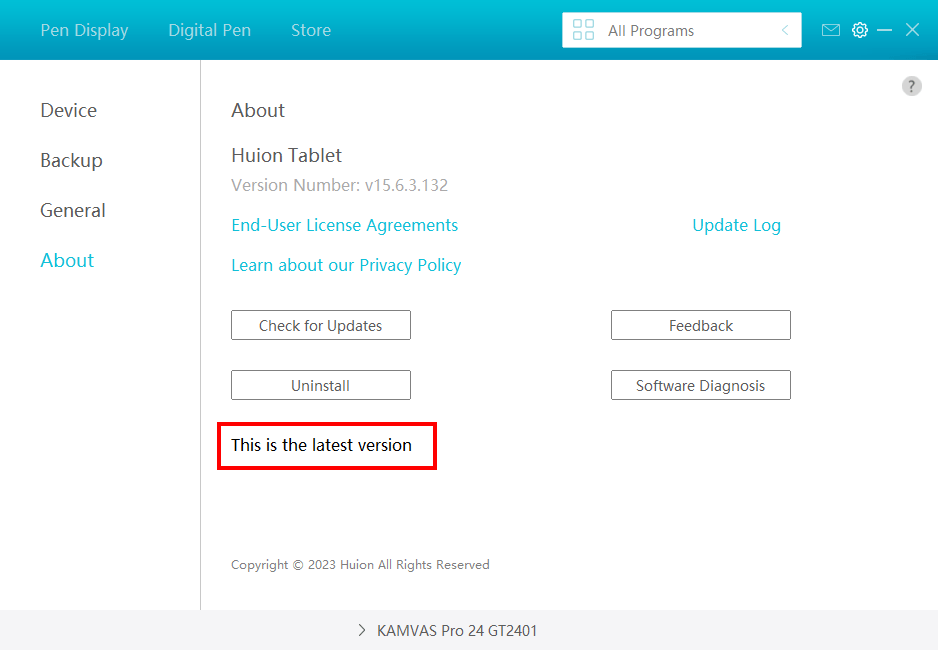Expand the KAMVAS Pro 24 device chevron
This screenshot has width=938, height=650.
click(x=361, y=630)
